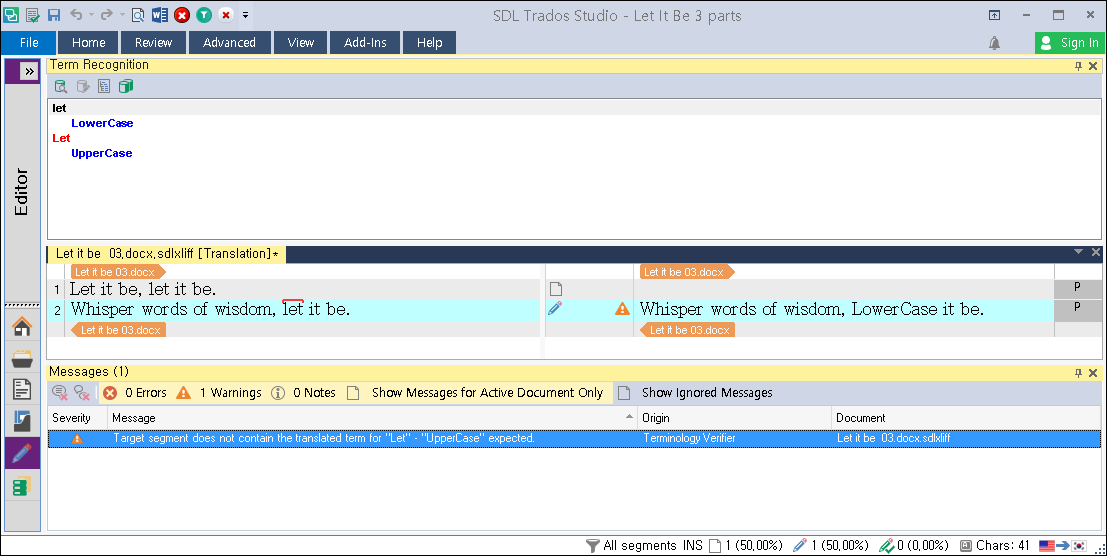Expand the navigation pane chevron

click(29, 71)
